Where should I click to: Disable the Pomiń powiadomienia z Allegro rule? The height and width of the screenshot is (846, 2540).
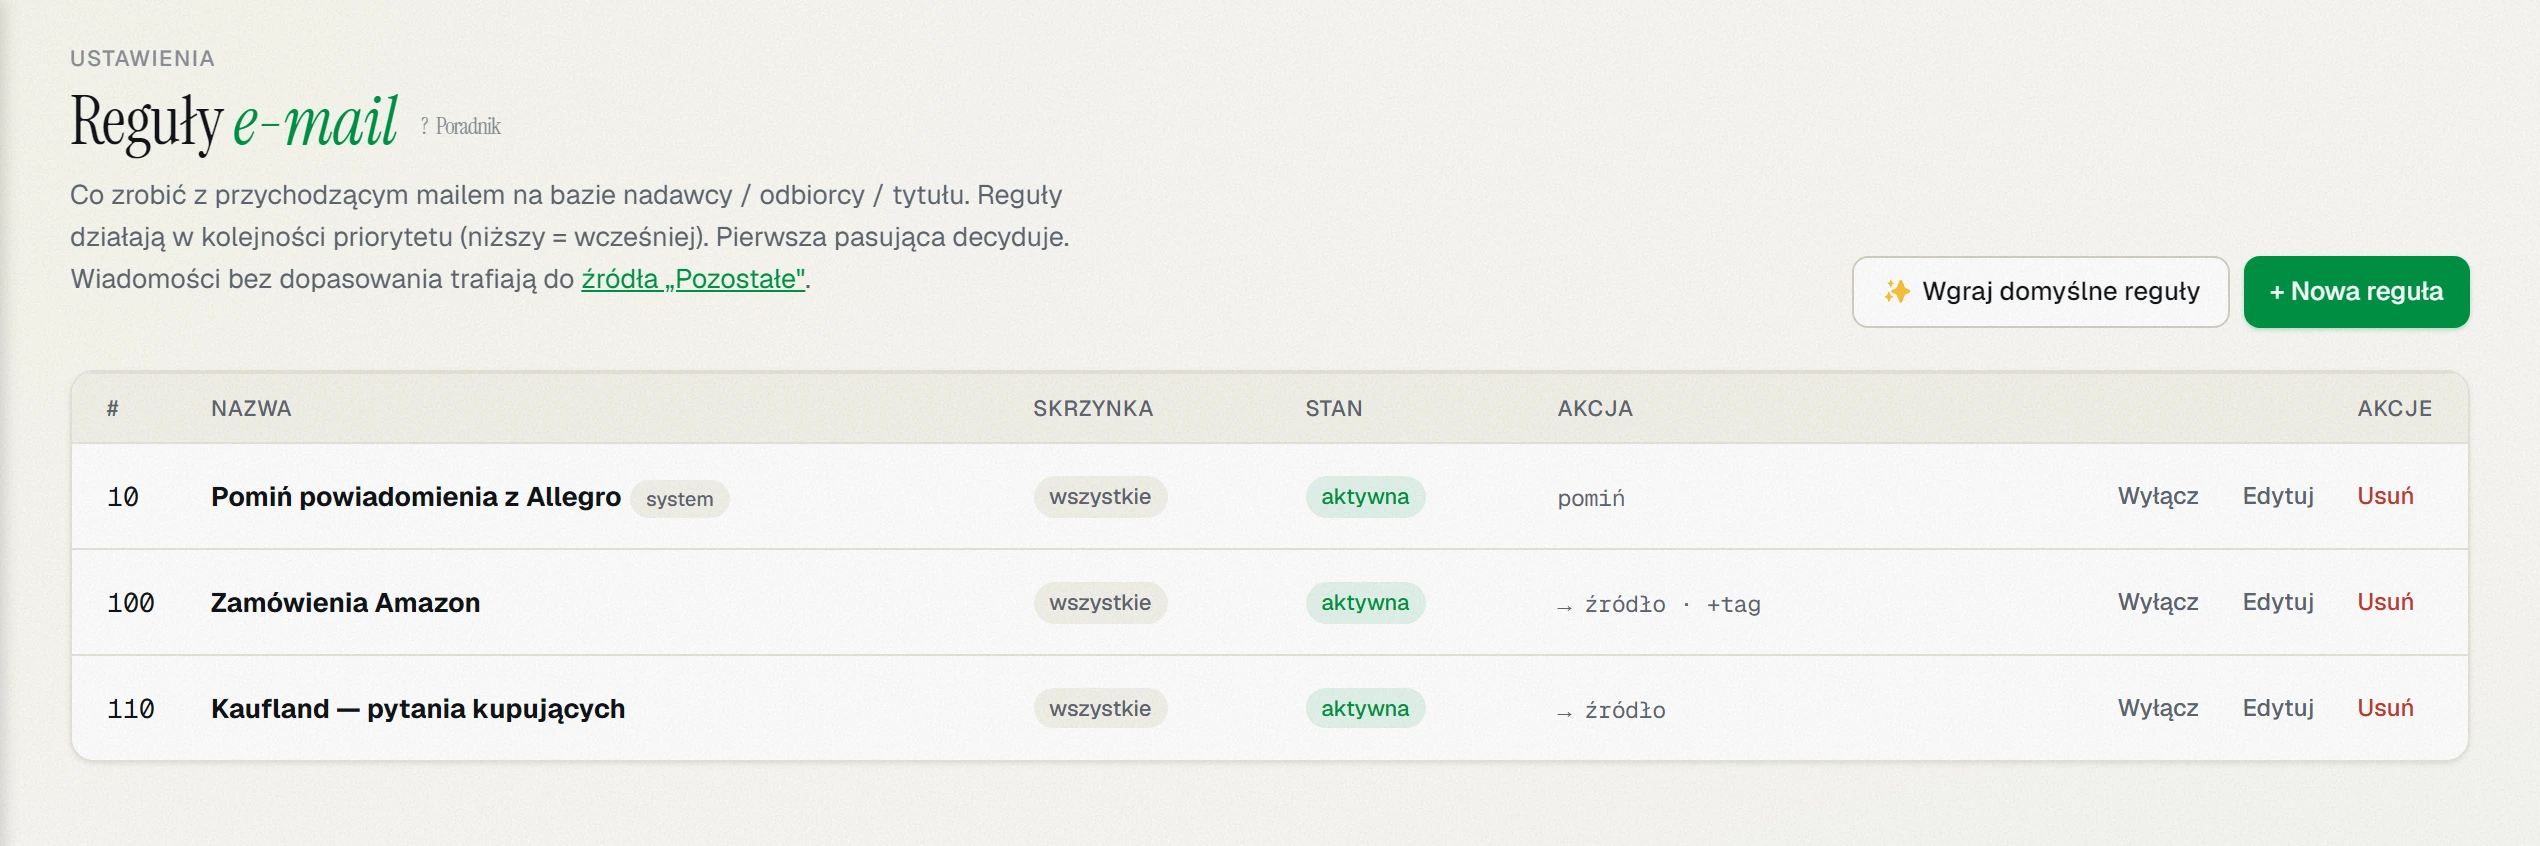pyautogui.click(x=2158, y=496)
